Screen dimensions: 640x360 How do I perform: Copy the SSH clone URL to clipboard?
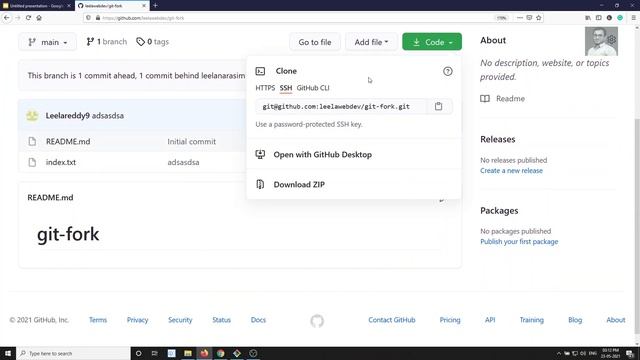coord(438,106)
